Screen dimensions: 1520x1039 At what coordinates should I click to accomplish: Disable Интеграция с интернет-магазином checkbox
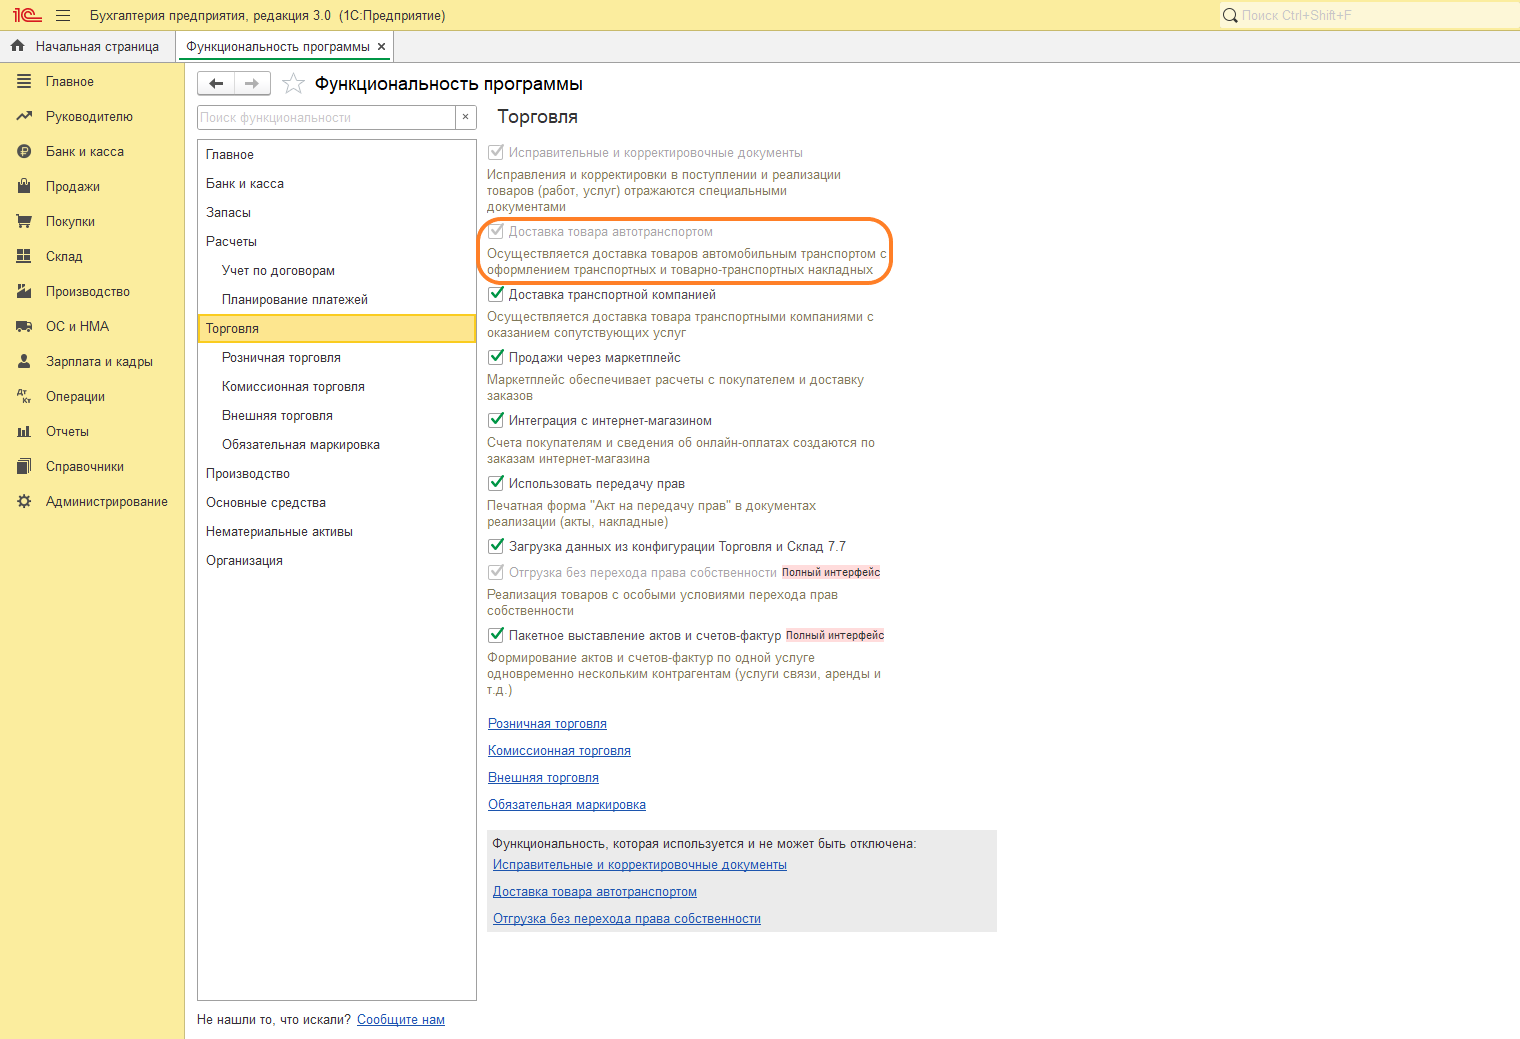pos(496,421)
